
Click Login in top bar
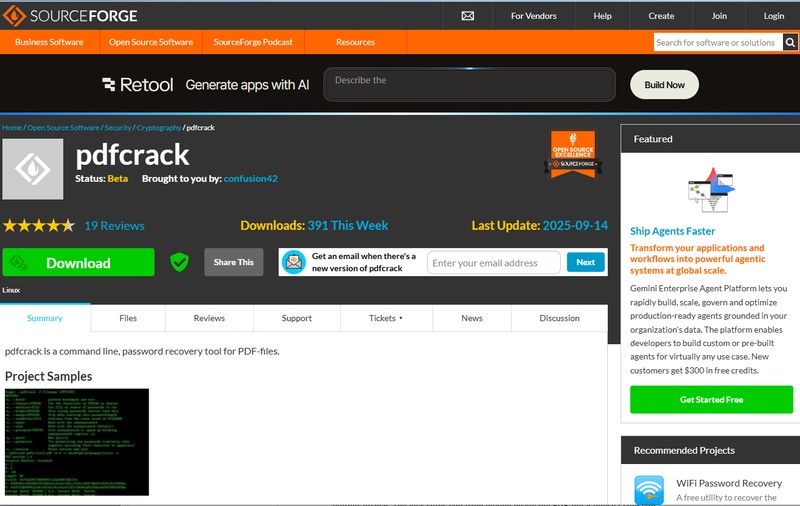[x=773, y=16]
